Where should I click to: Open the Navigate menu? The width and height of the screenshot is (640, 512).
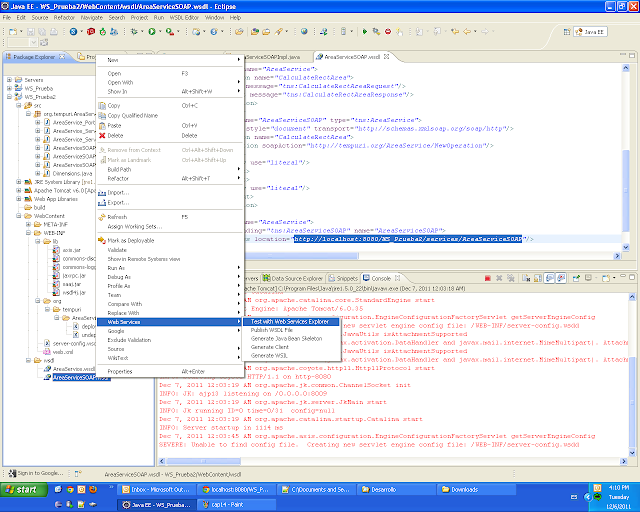click(91, 18)
